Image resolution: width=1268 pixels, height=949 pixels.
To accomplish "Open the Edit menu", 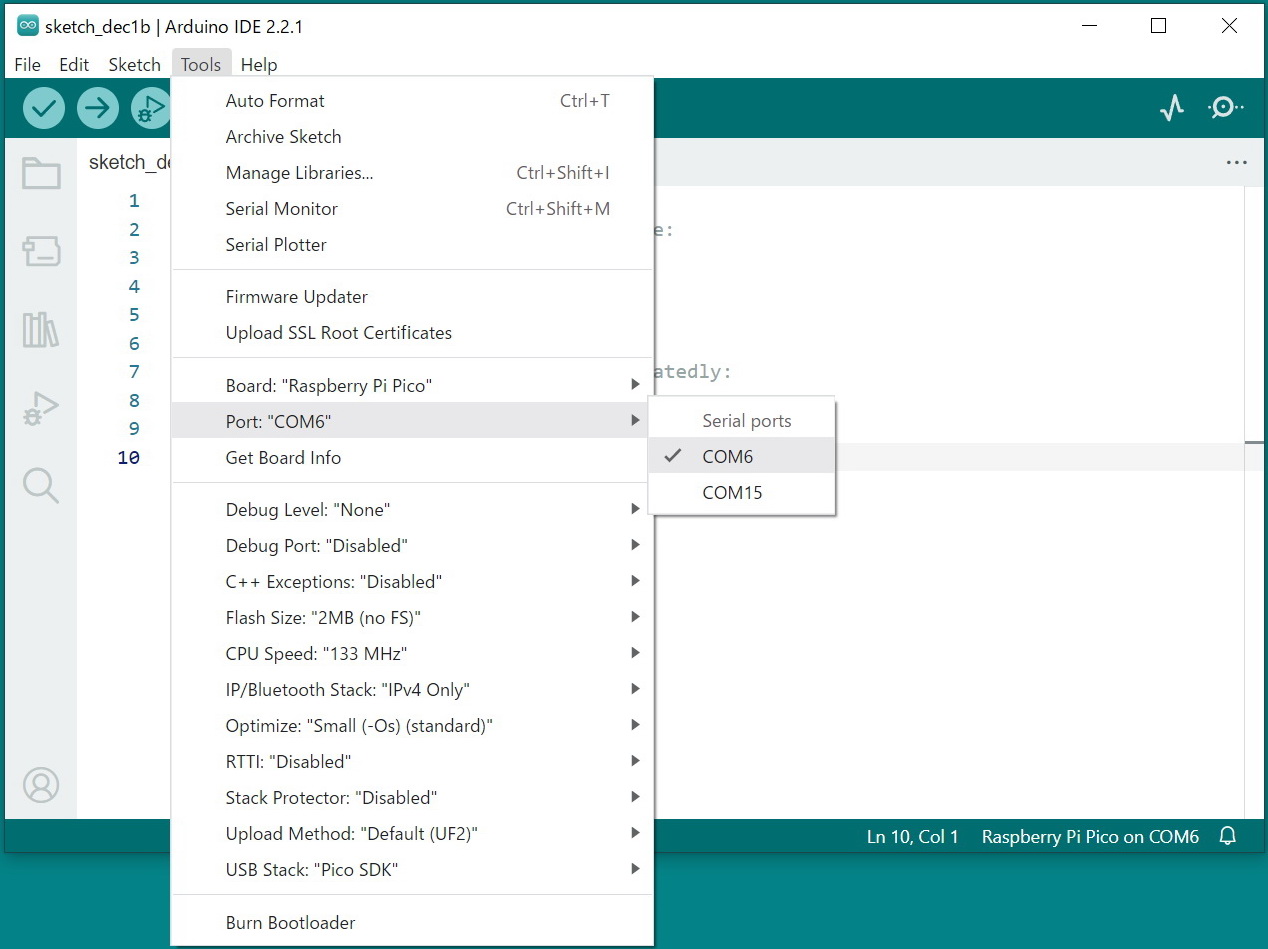I will coord(74,64).
